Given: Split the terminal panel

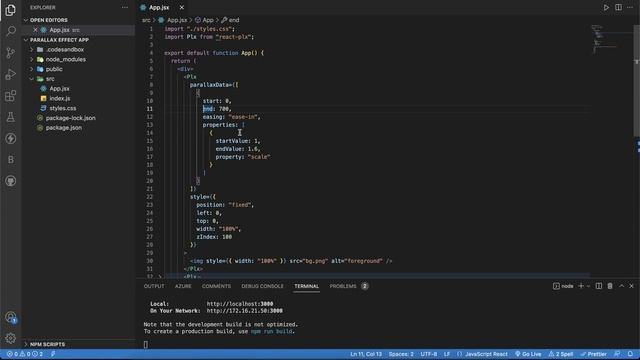Looking at the screenshot, I should pyautogui.click(x=598, y=286).
